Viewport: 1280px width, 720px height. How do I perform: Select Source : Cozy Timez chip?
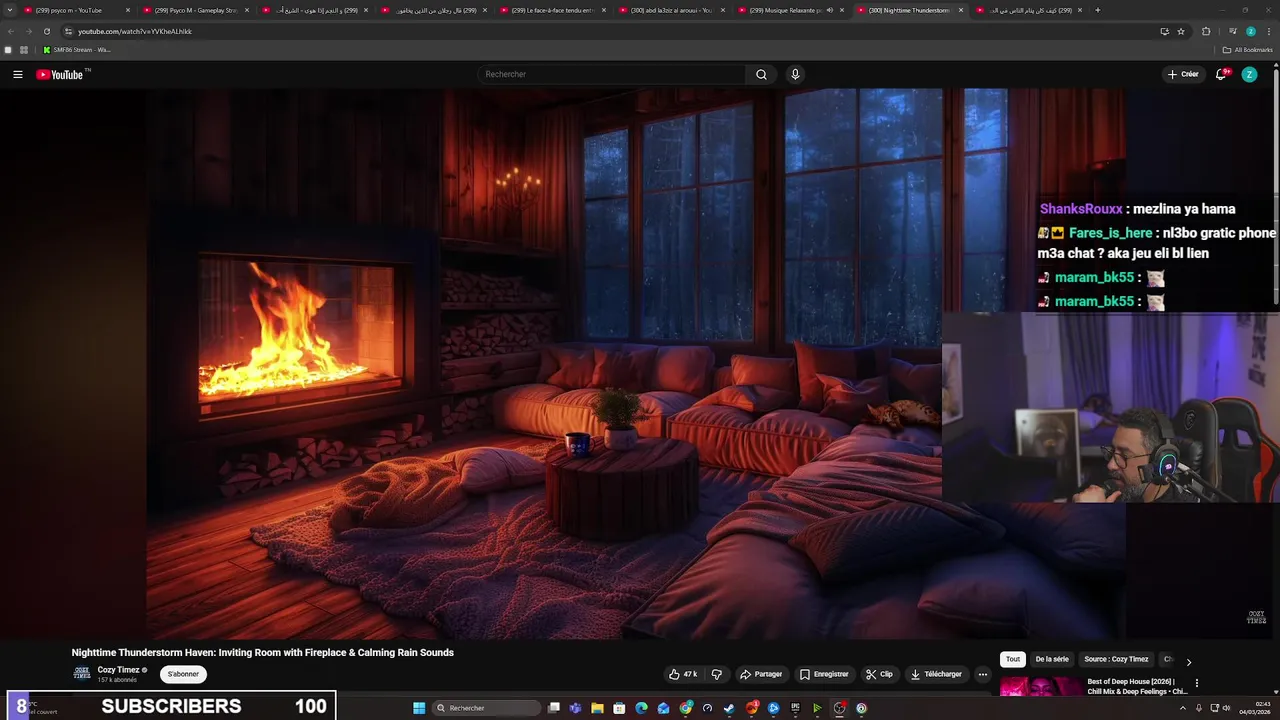(1116, 659)
